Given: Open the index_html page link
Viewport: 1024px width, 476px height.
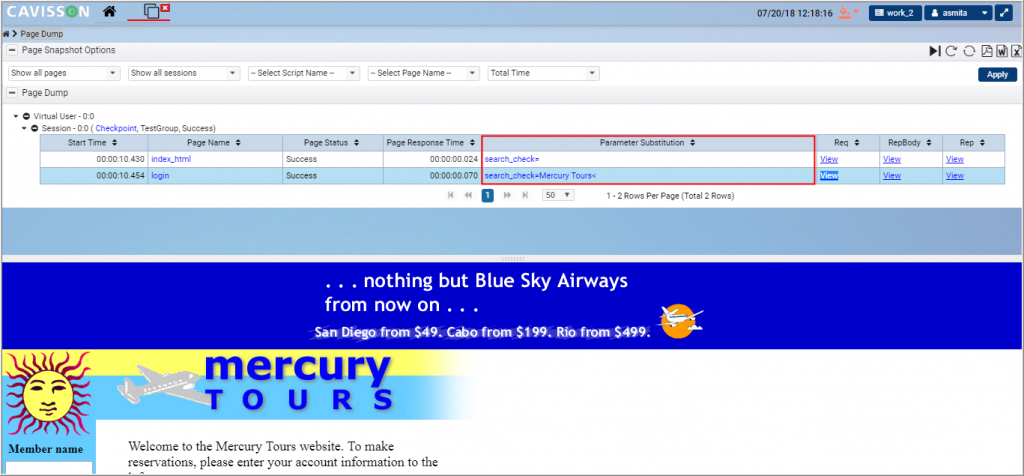Looking at the screenshot, I should tap(171, 159).
